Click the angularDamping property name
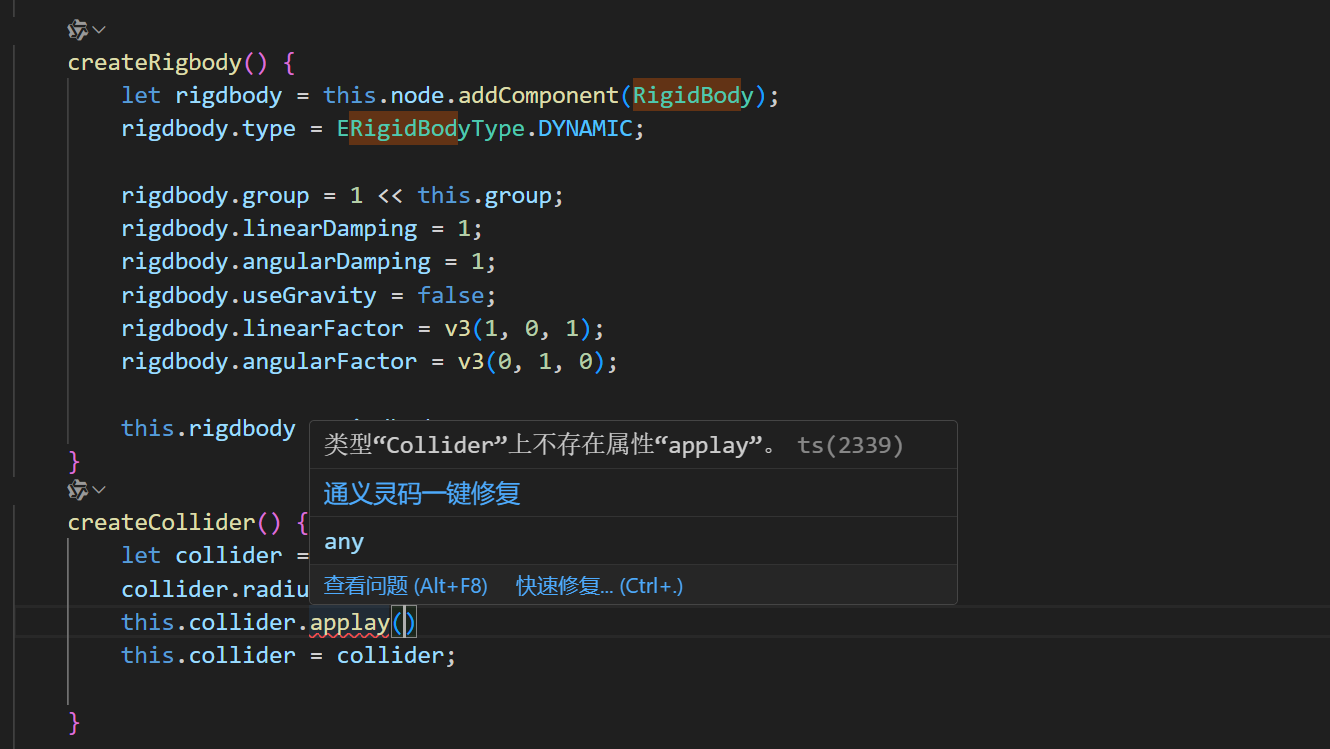The width and height of the screenshot is (1330, 749). [336, 262]
